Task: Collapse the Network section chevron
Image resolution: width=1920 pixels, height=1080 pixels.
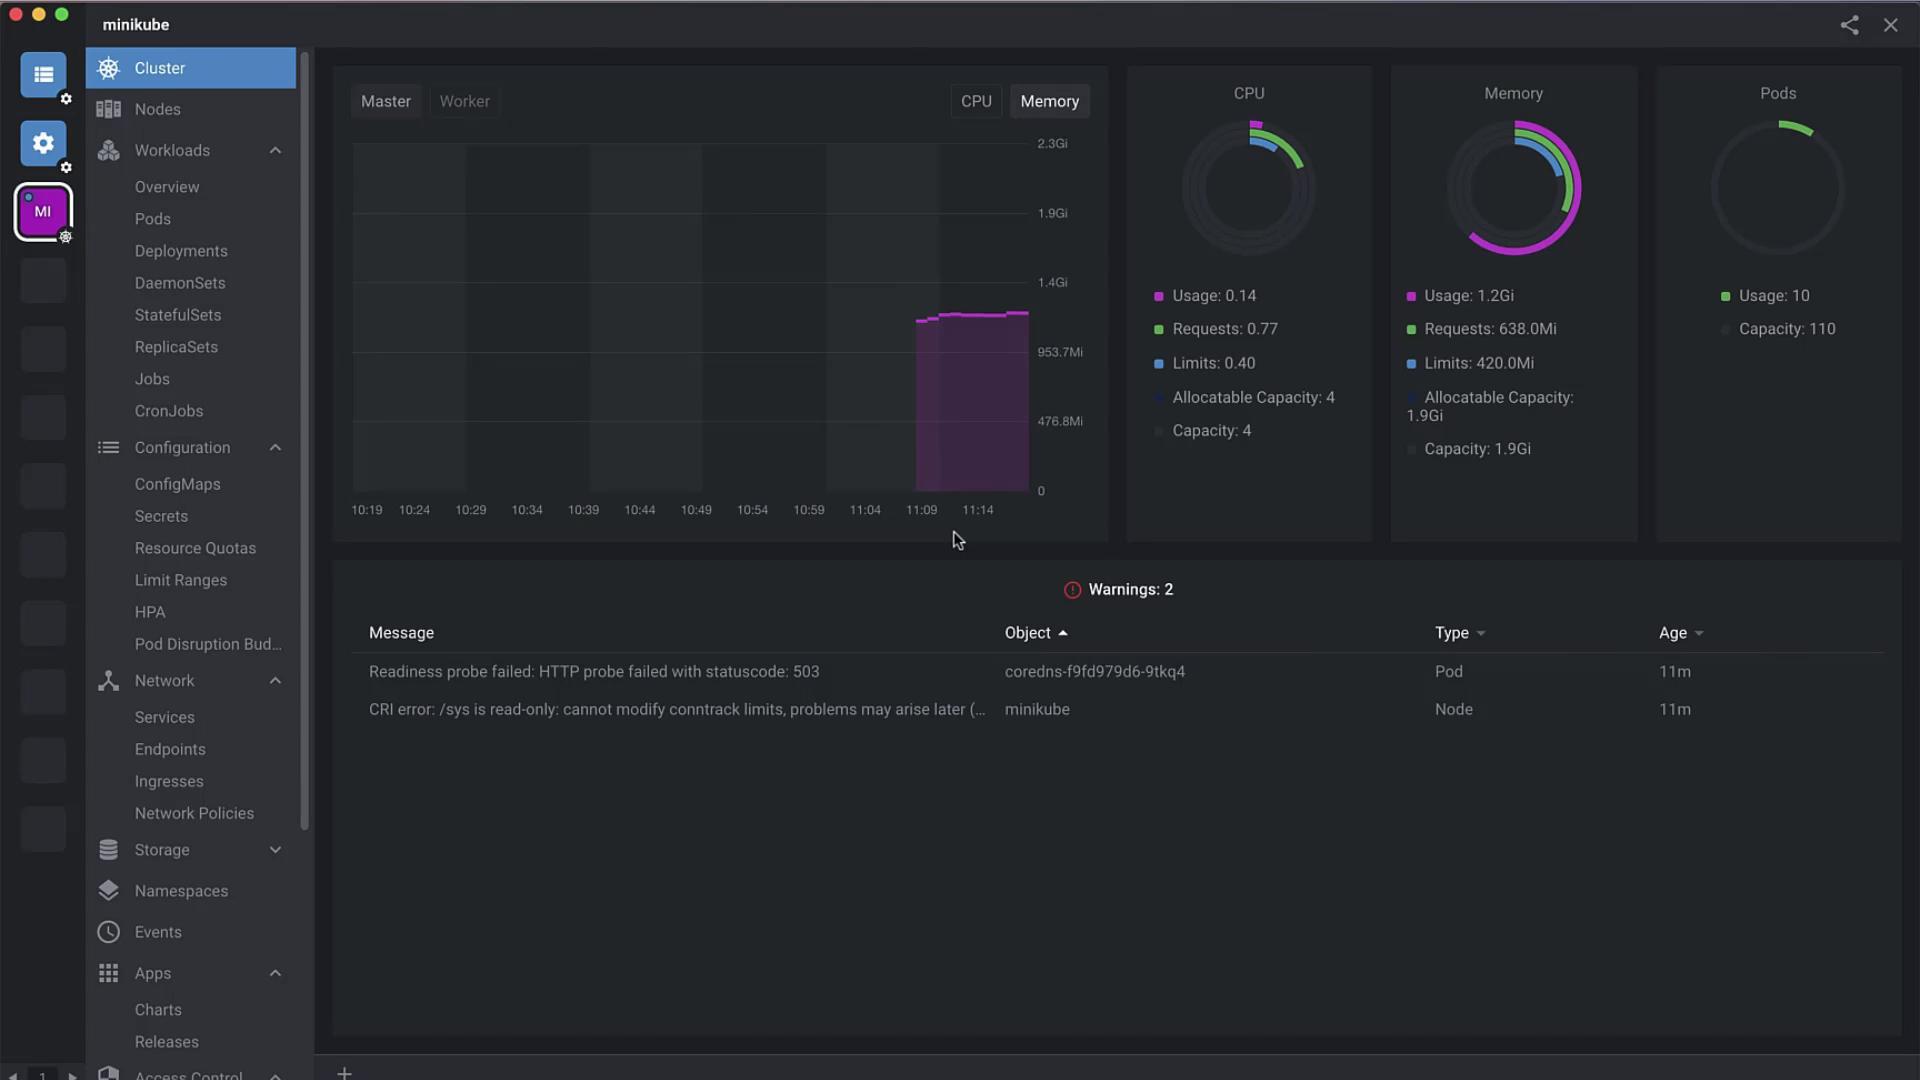Action: click(x=275, y=681)
